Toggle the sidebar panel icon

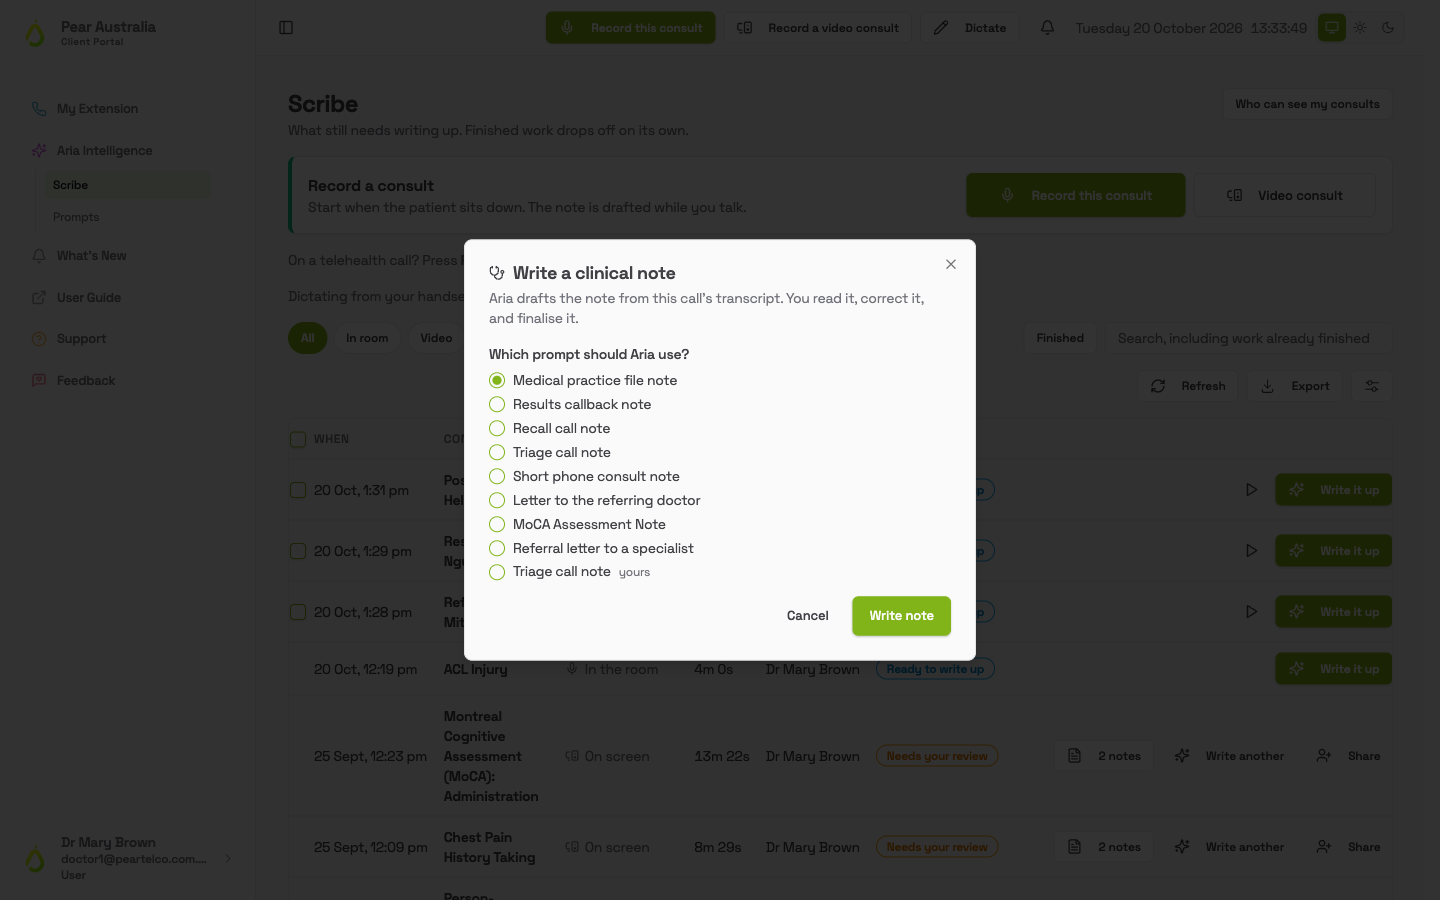click(286, 28)
